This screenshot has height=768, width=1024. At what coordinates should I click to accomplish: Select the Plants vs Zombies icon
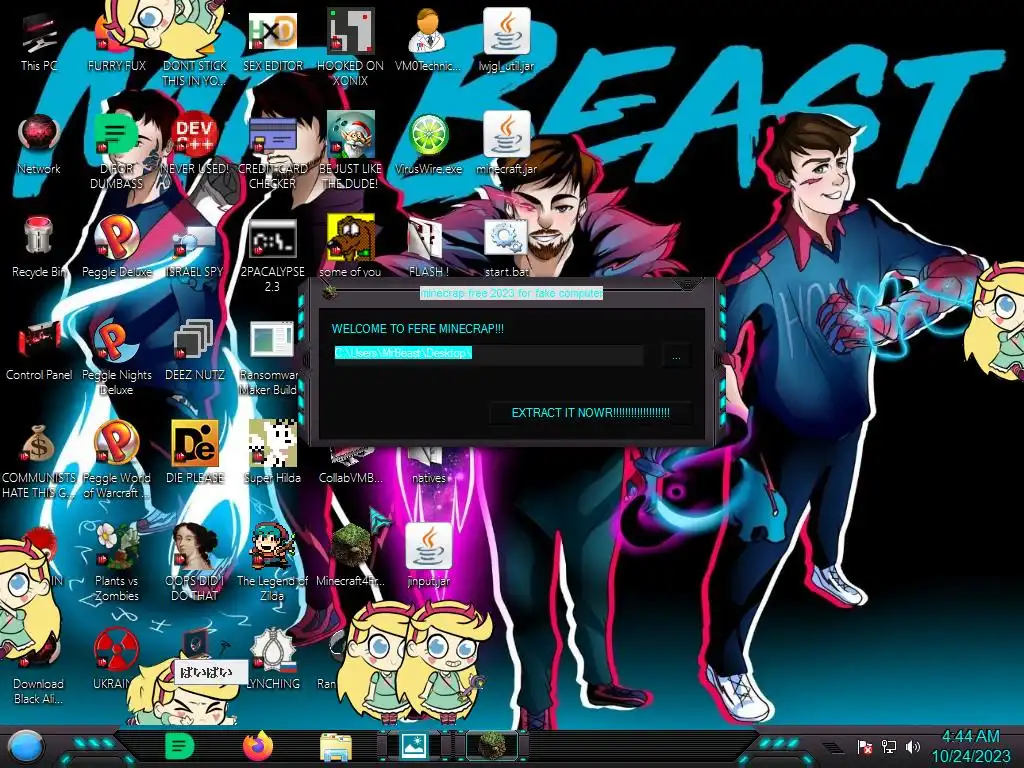click(116, 563)
